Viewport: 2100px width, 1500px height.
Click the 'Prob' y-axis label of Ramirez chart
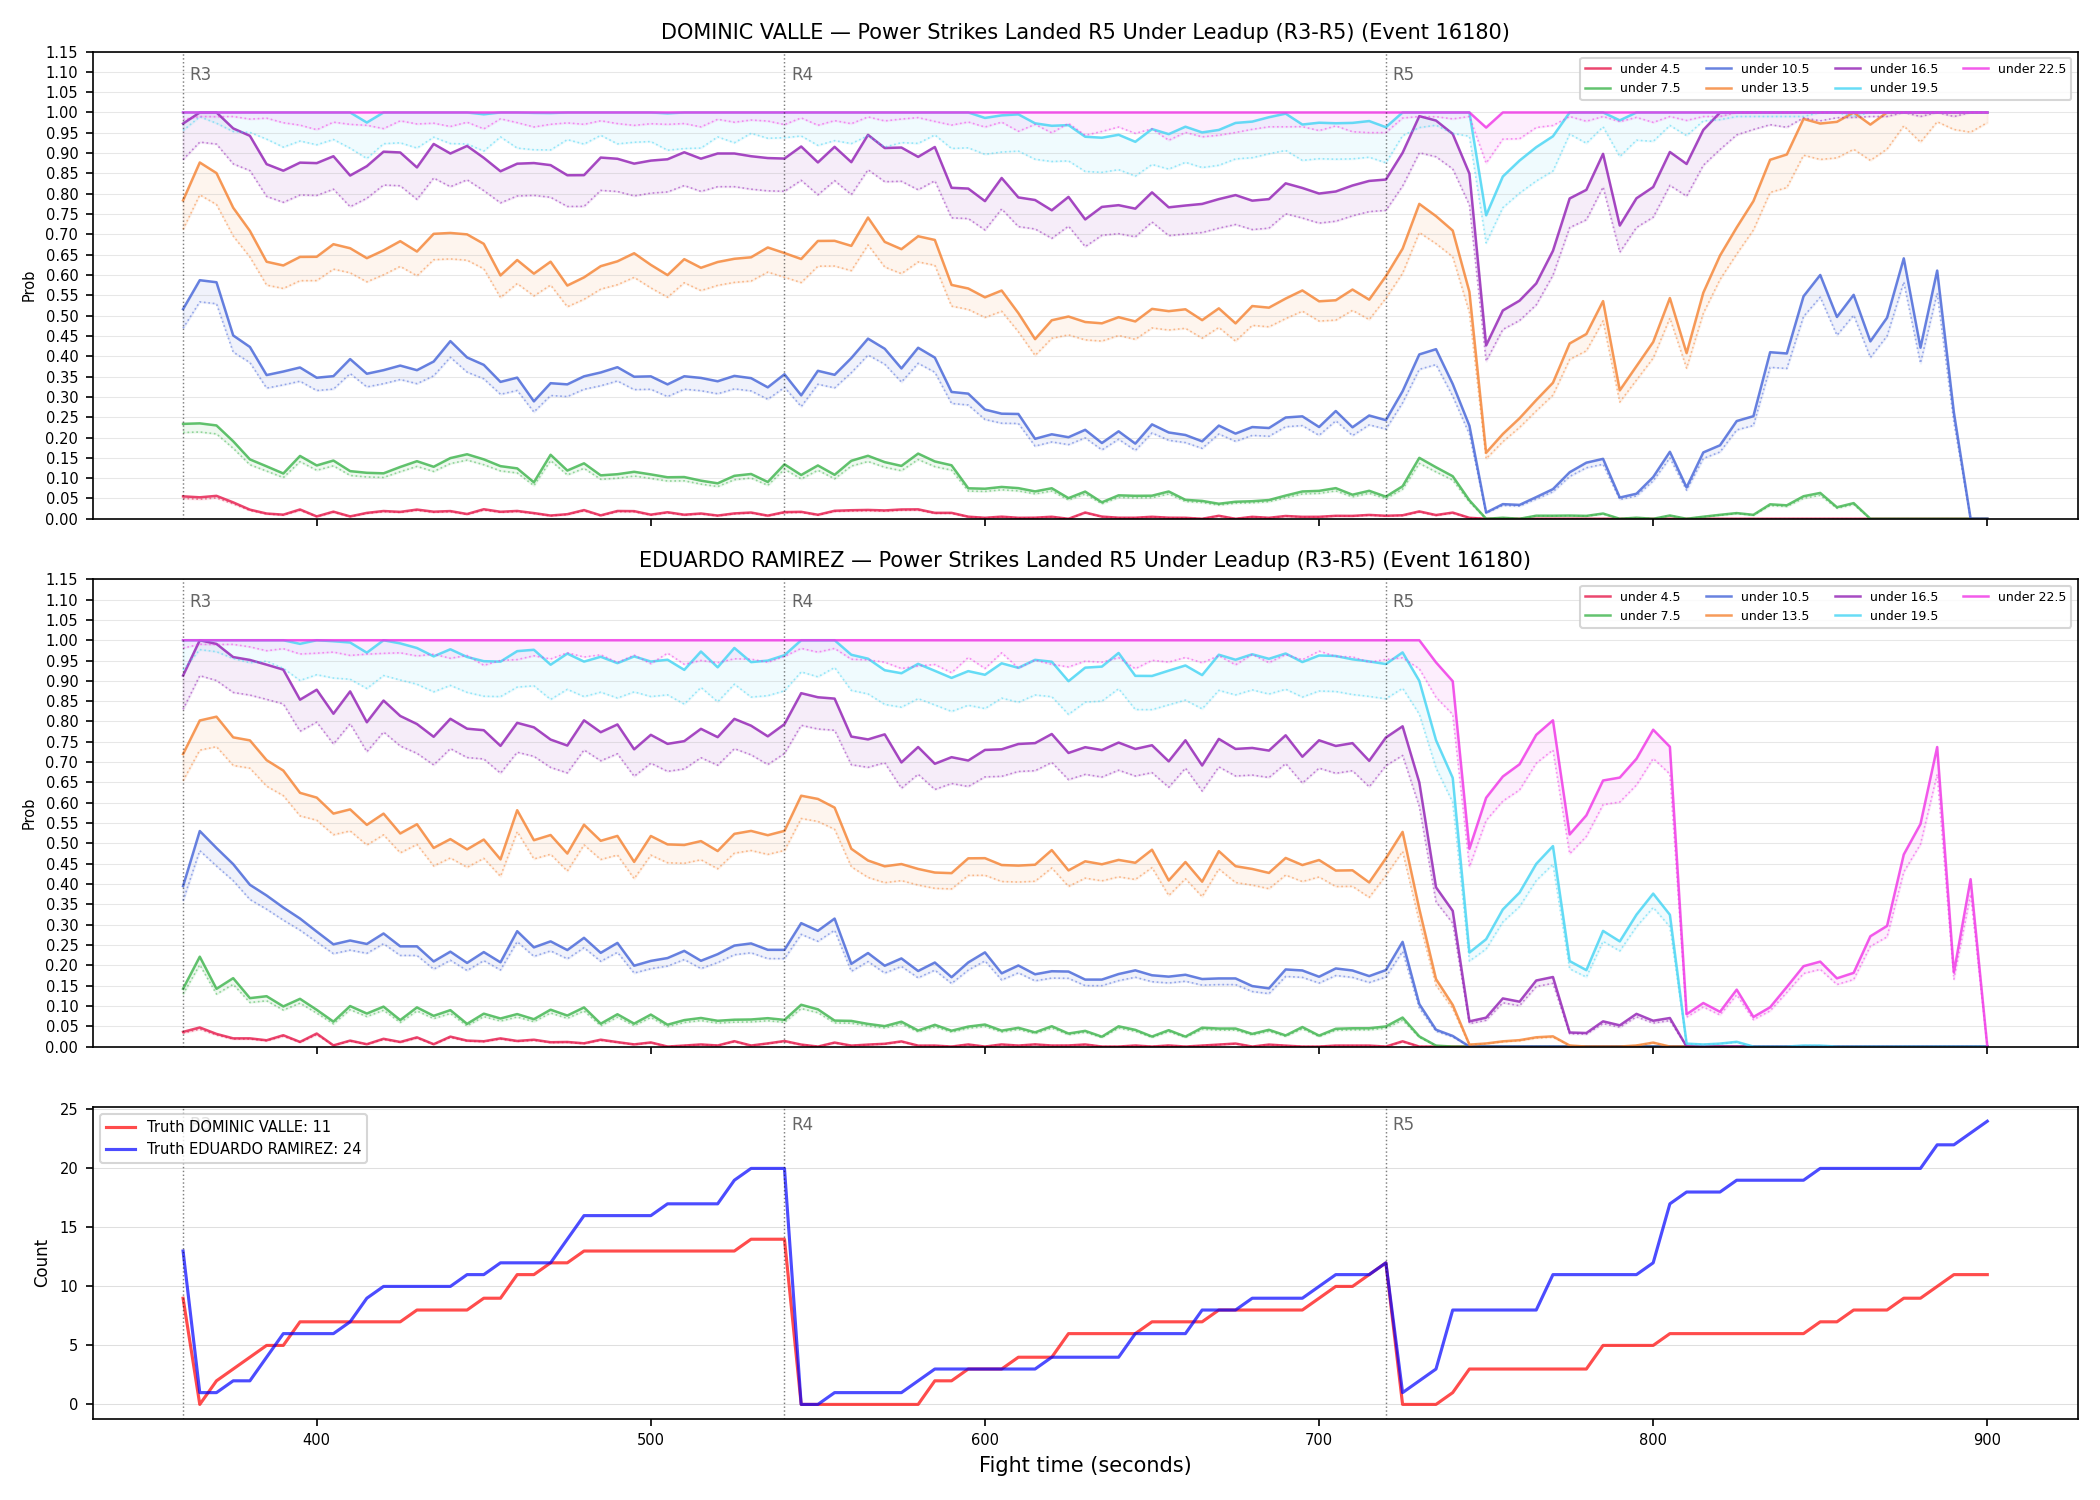click(x=29, y=814)
